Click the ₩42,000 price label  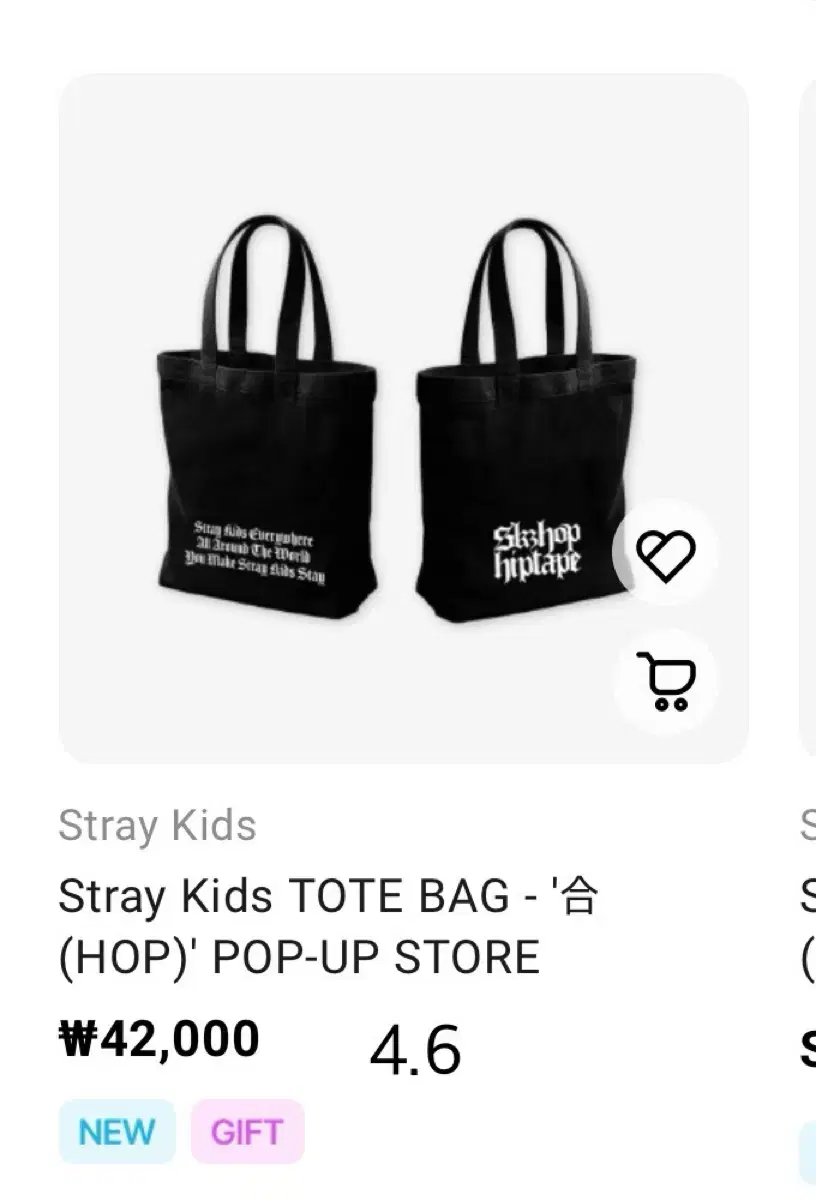coord(159,1038)
